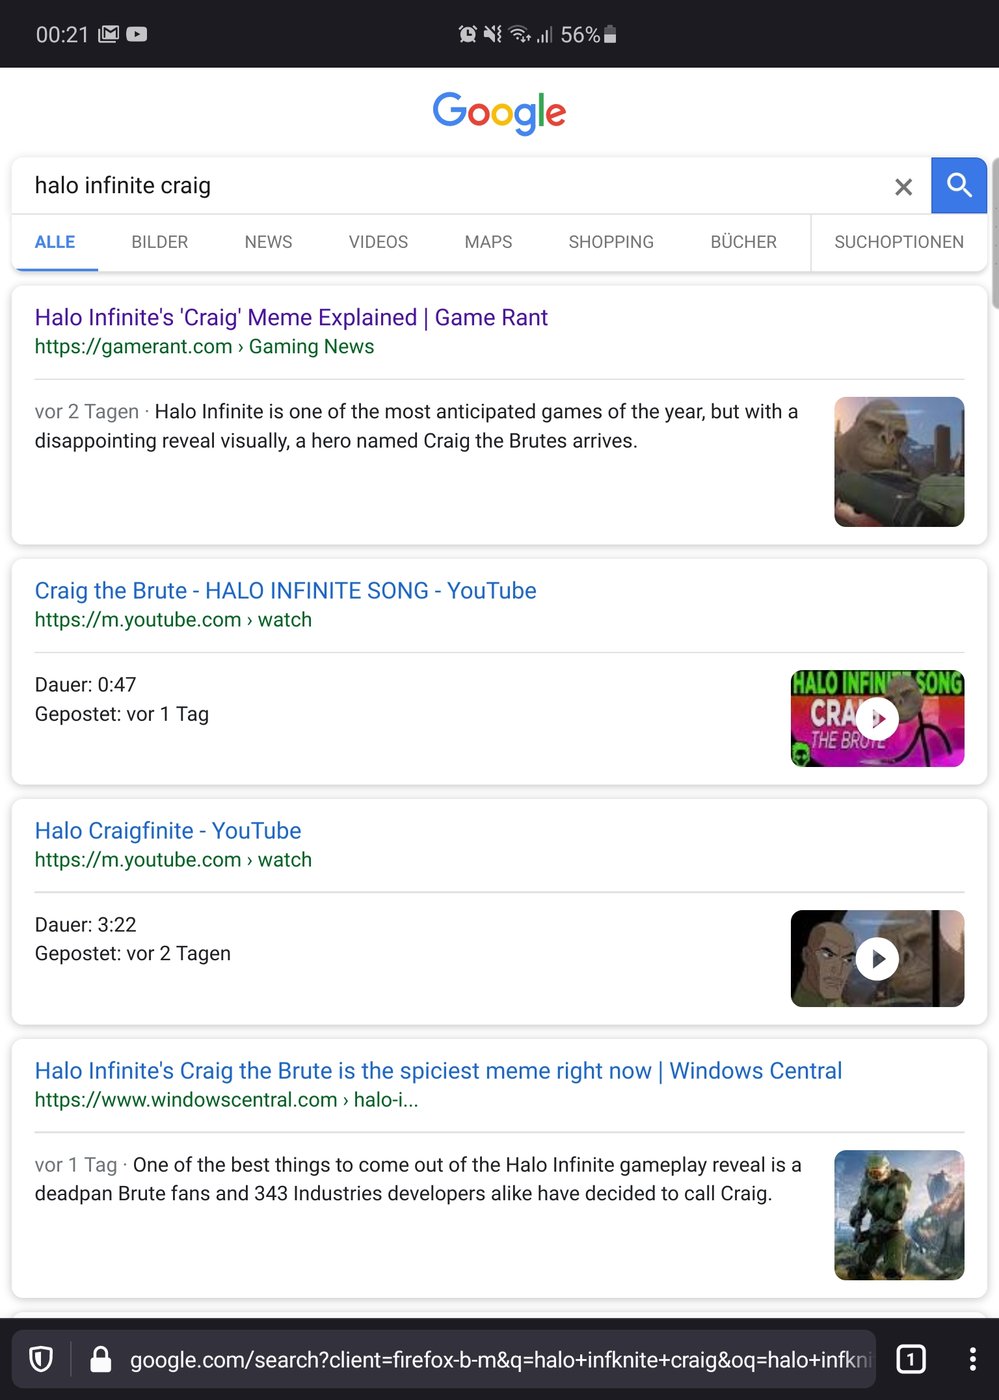Screen dimensions: 999x1400
Task: Open the Halo Craigfinite YouTube link
Action: point(168,830)
